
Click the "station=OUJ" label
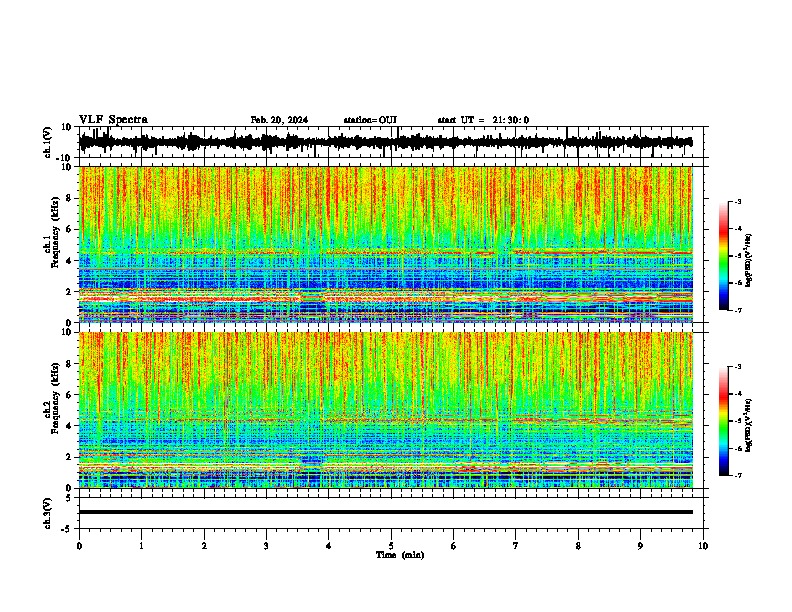point(370,120)
